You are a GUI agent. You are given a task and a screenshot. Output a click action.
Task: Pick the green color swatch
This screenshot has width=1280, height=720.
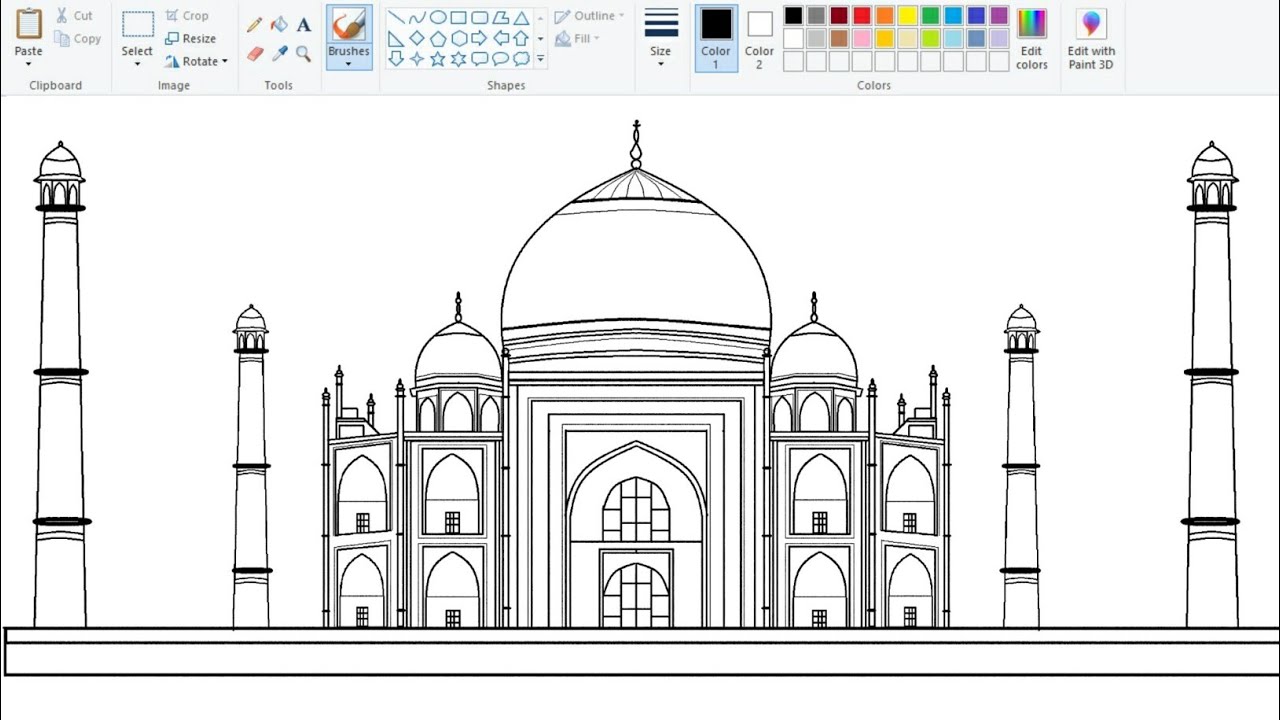(930, 16)
